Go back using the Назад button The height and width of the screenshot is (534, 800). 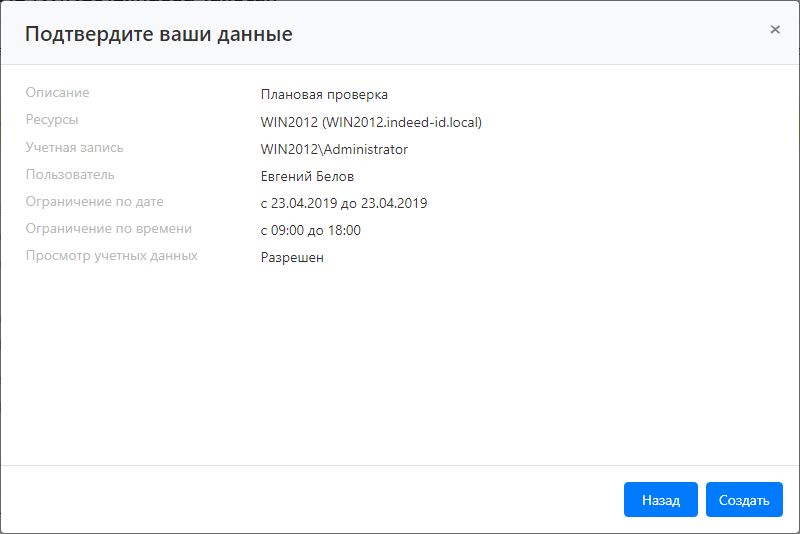pos(660,500)
